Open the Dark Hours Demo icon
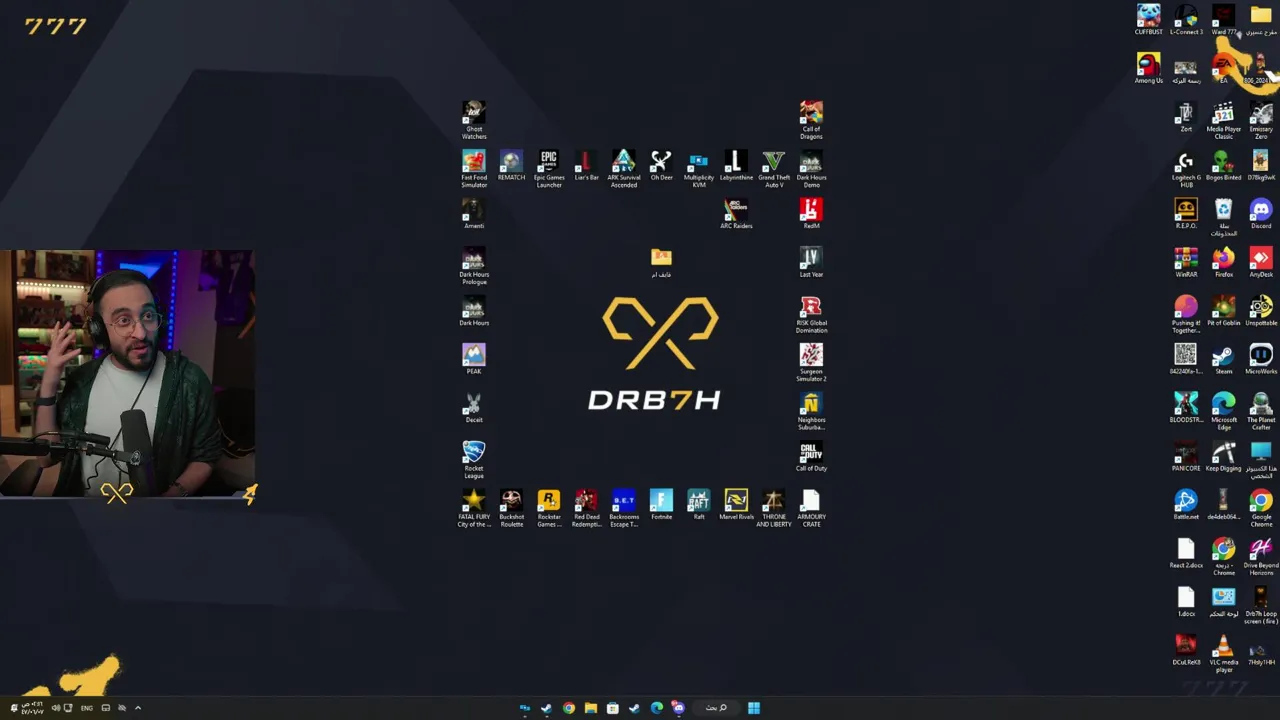Image resolution: width=1280 pixels, height=720 pixels. coord(811,169)
